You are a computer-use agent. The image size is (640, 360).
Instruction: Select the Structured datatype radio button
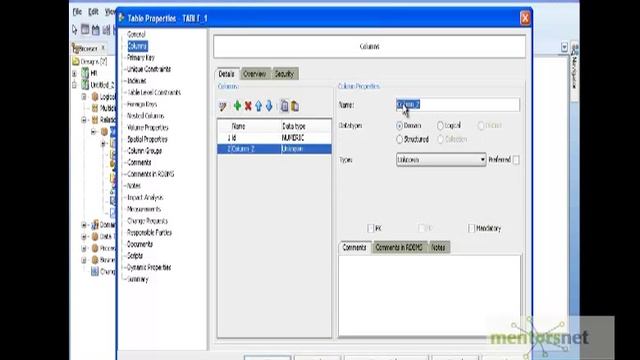coord(399,140)
